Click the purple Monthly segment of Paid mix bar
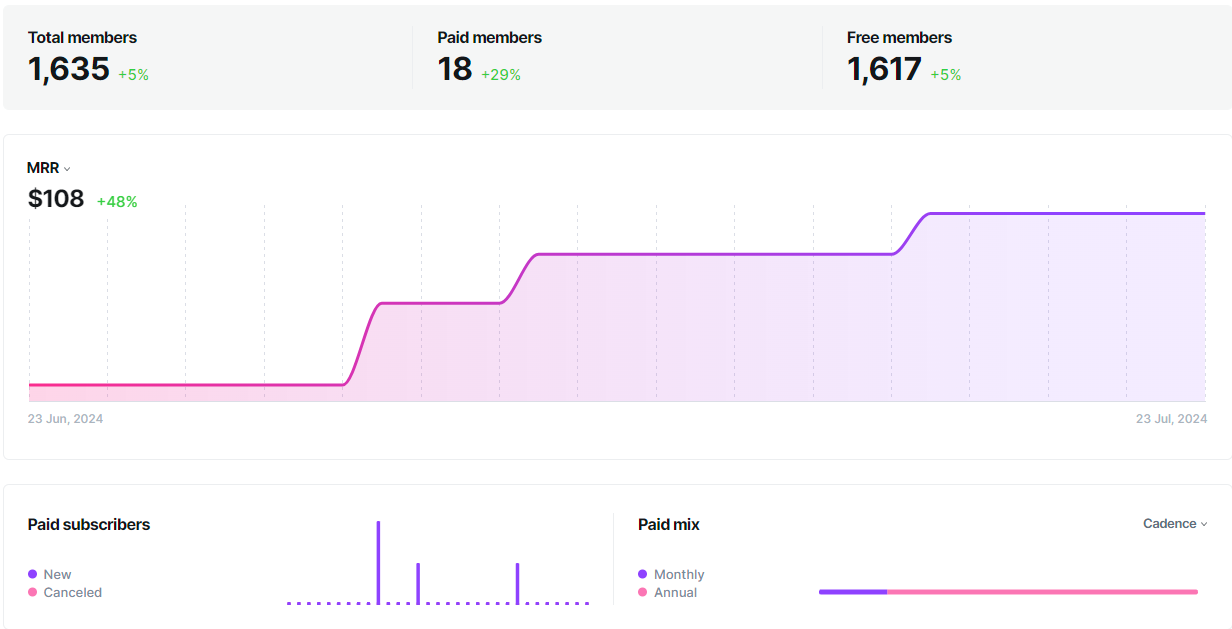 (x=852, y=592)
